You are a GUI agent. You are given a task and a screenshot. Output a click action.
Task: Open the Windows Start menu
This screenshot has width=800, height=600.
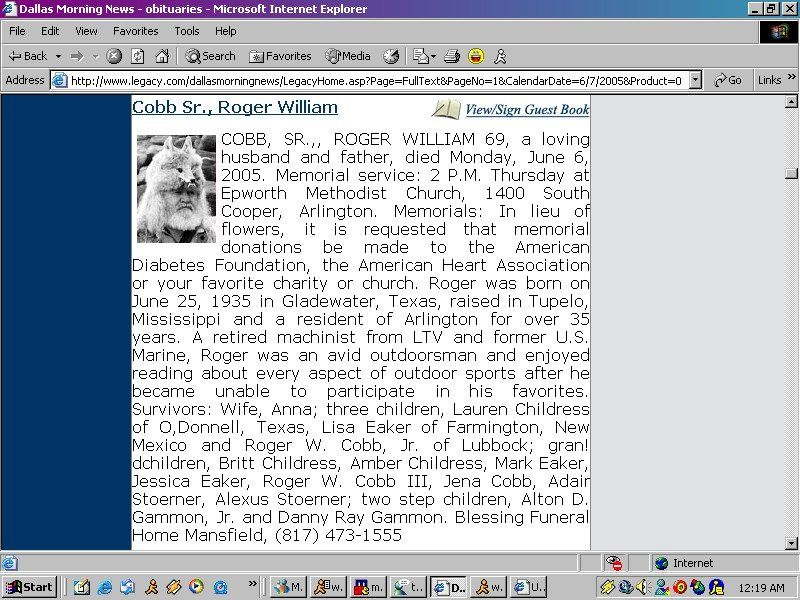[x=29, y=587]
